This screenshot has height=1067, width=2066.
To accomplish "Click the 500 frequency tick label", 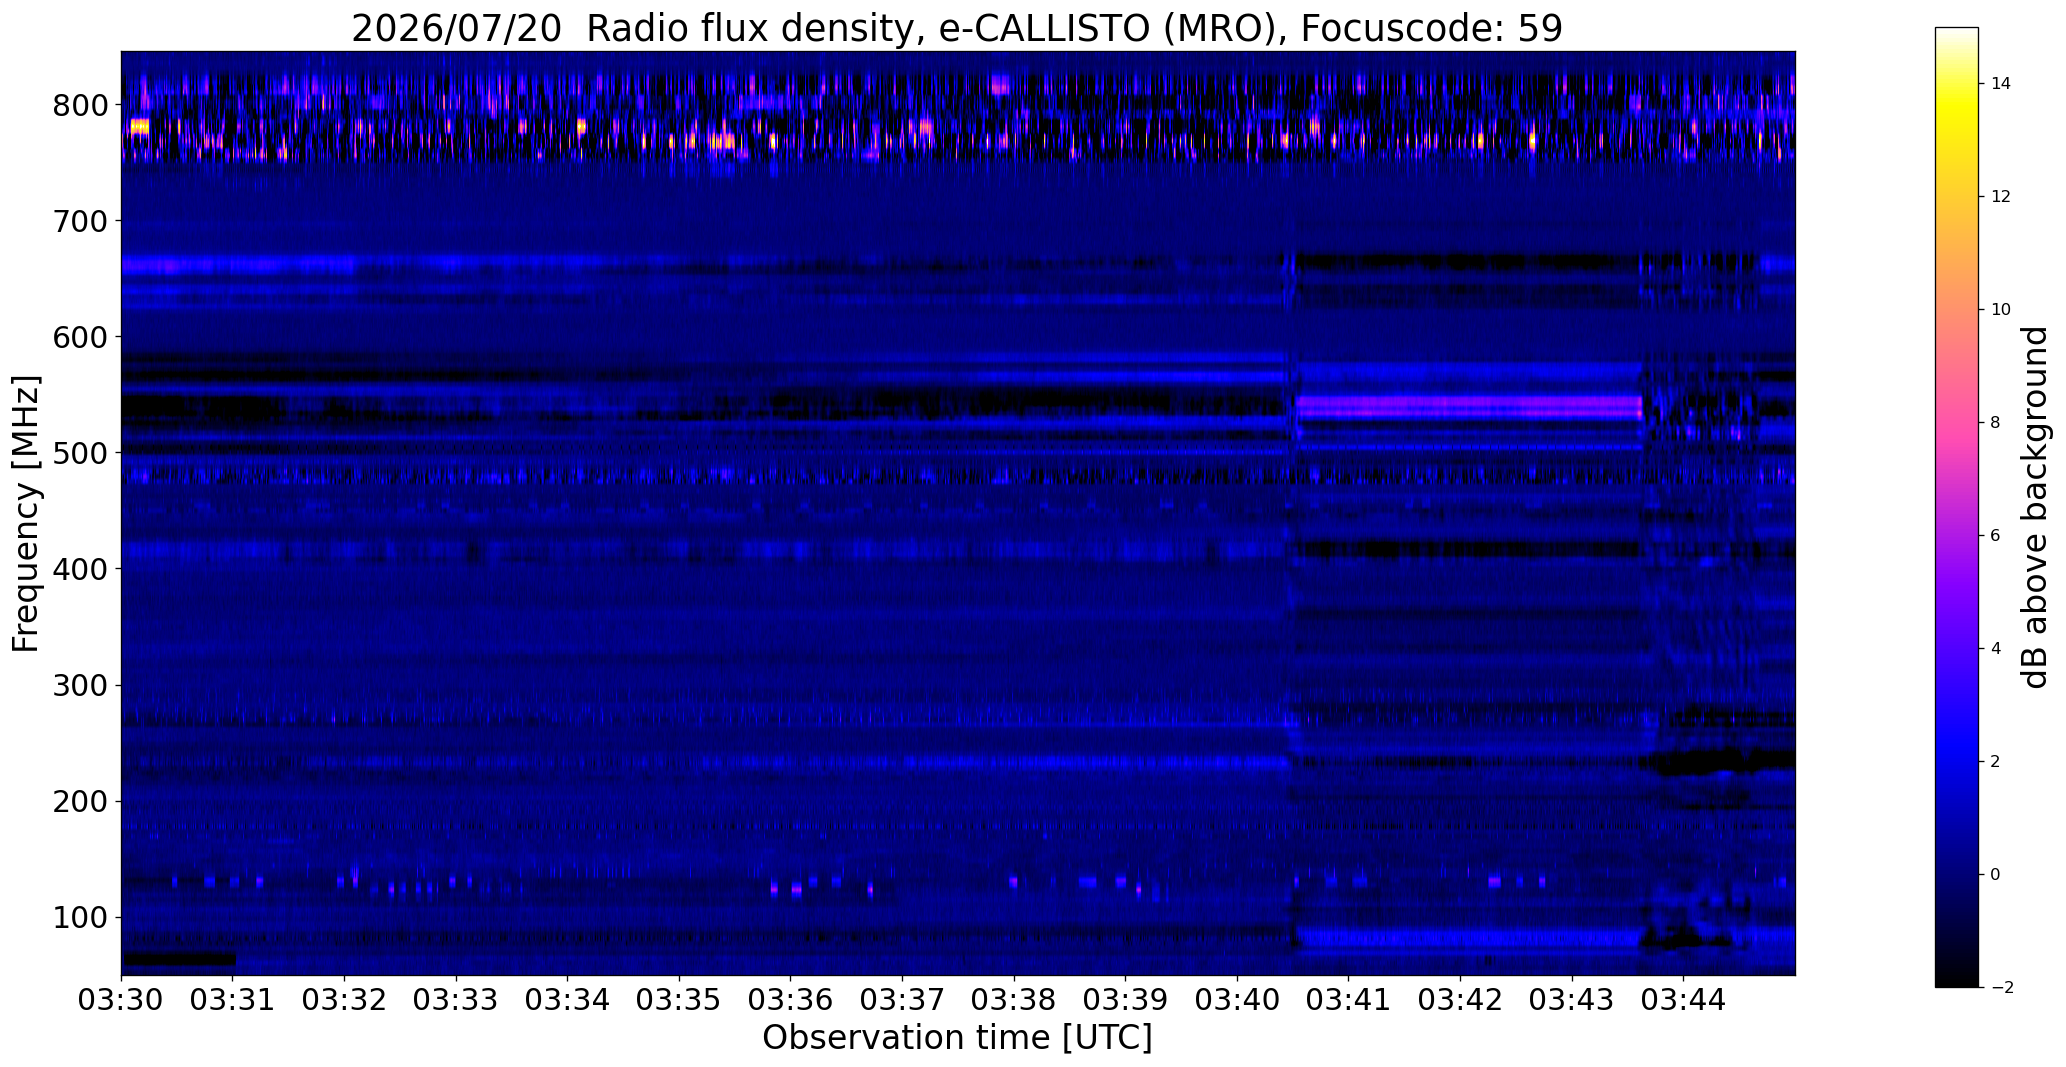I will (x=80, y=453).
